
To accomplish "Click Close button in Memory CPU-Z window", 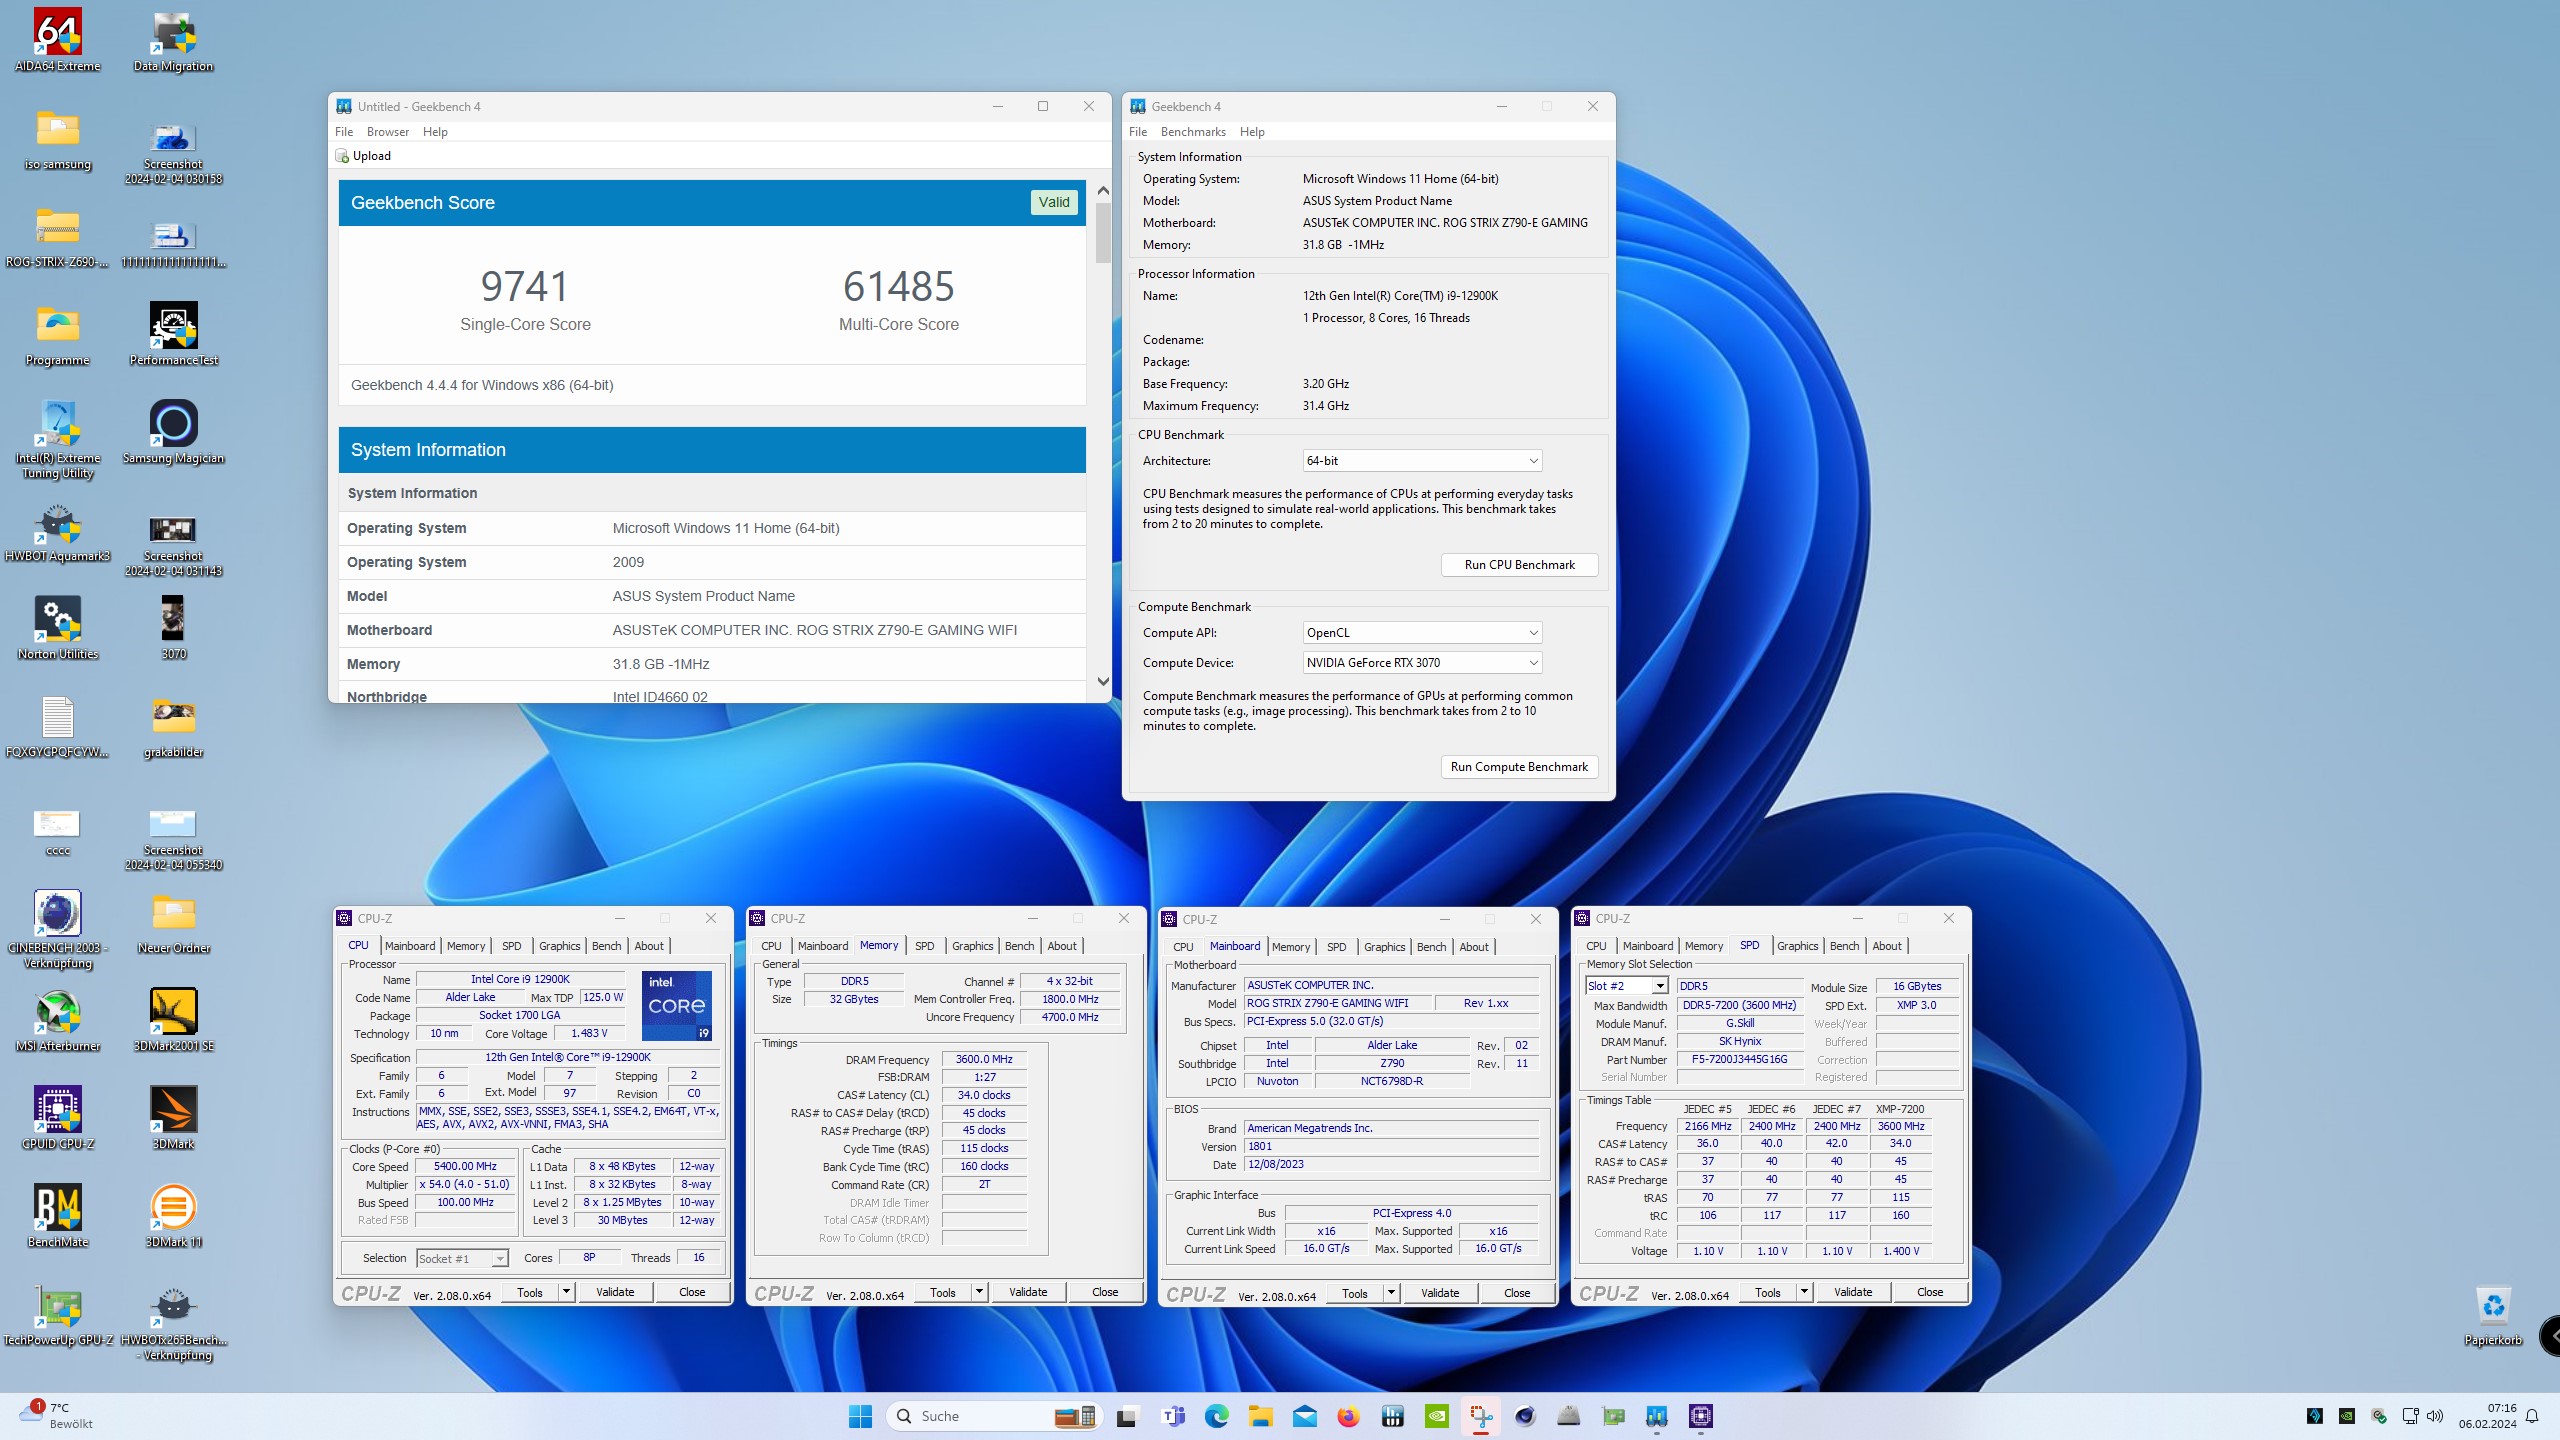I will point(1105,1292).
